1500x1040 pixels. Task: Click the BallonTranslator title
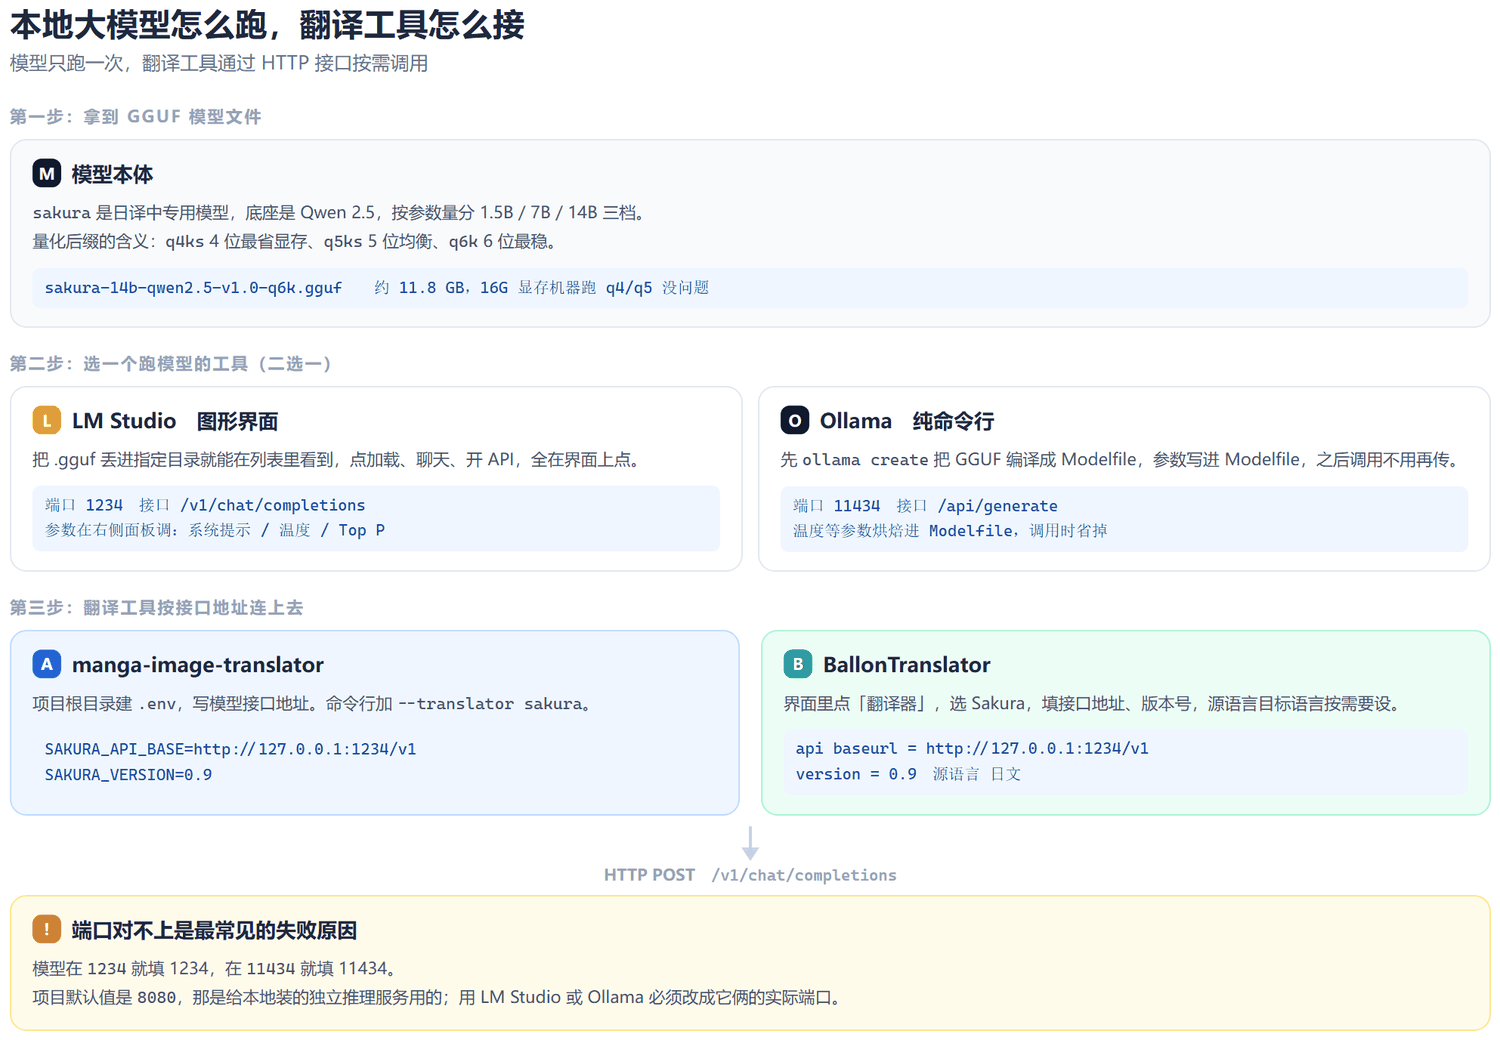907,665
